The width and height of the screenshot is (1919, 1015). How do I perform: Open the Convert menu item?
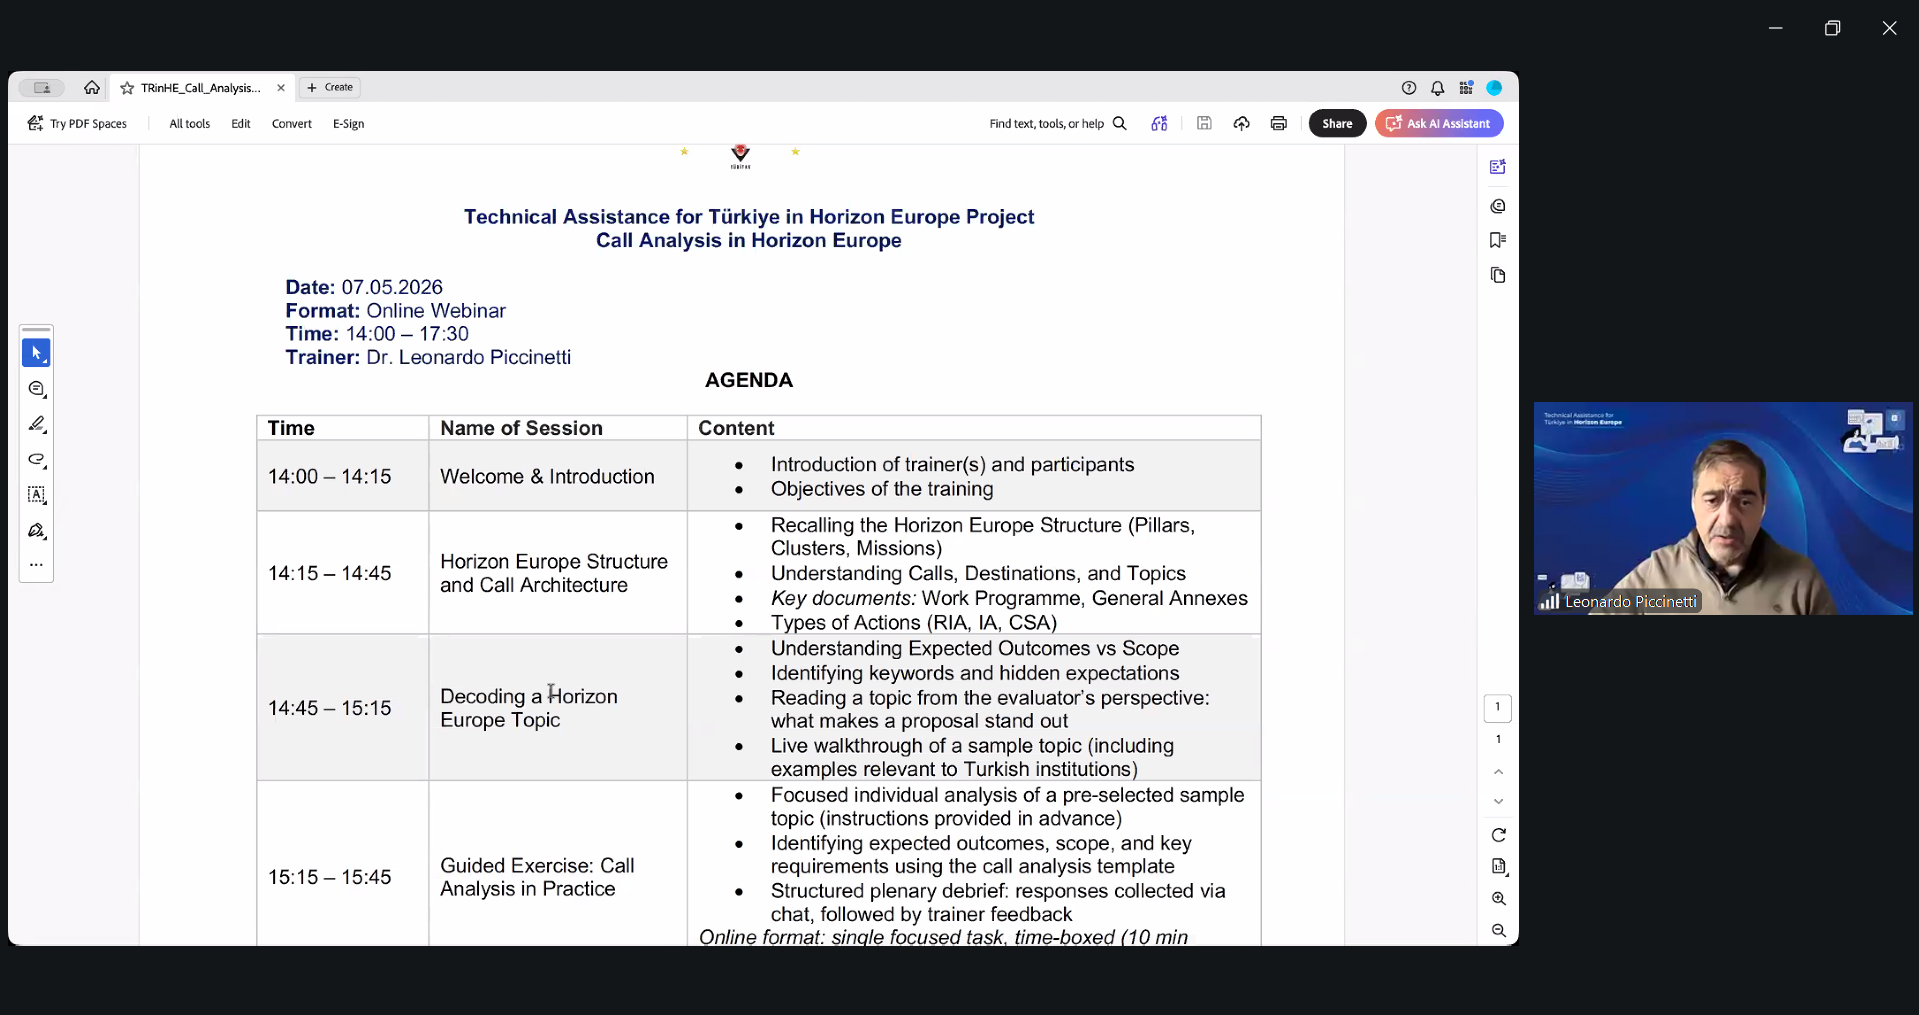tap(292, 124)
